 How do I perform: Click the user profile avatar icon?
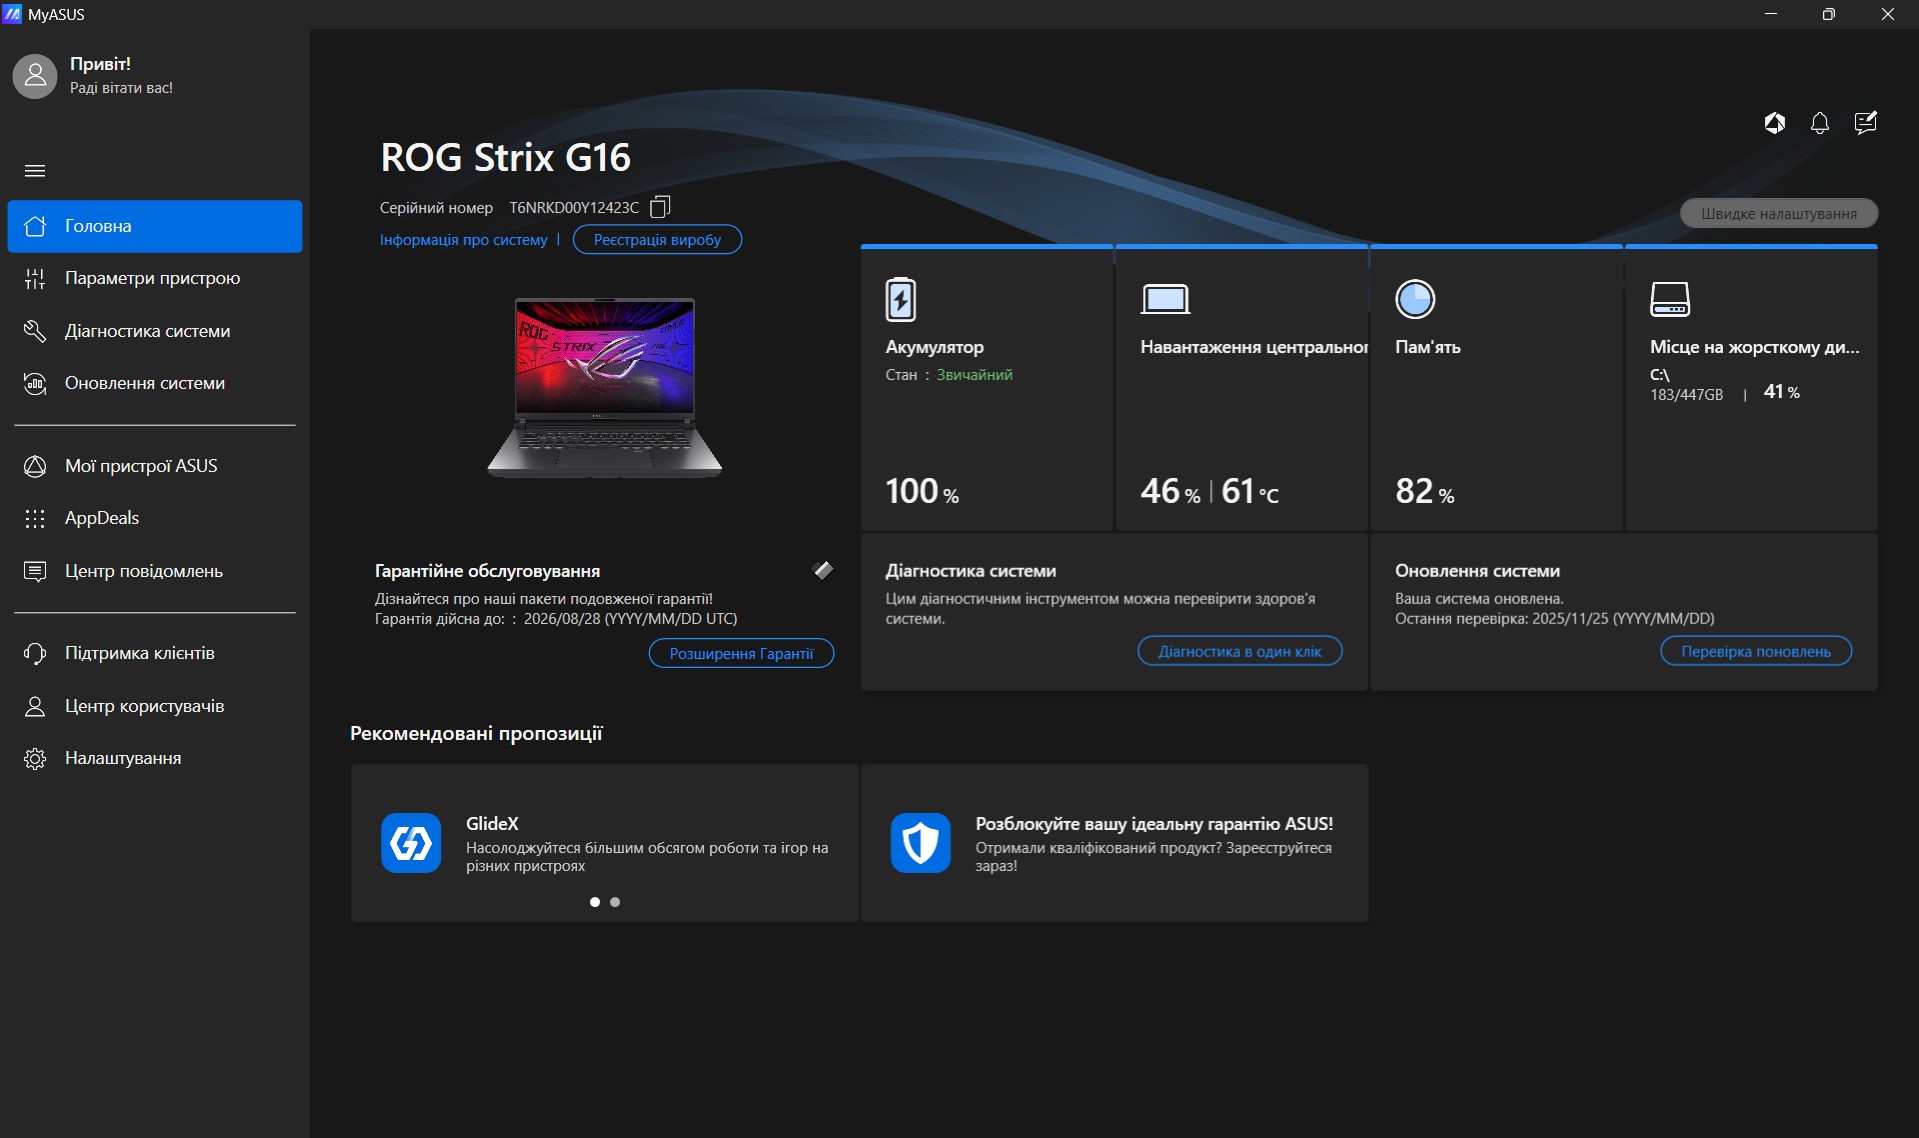[35, 76]
